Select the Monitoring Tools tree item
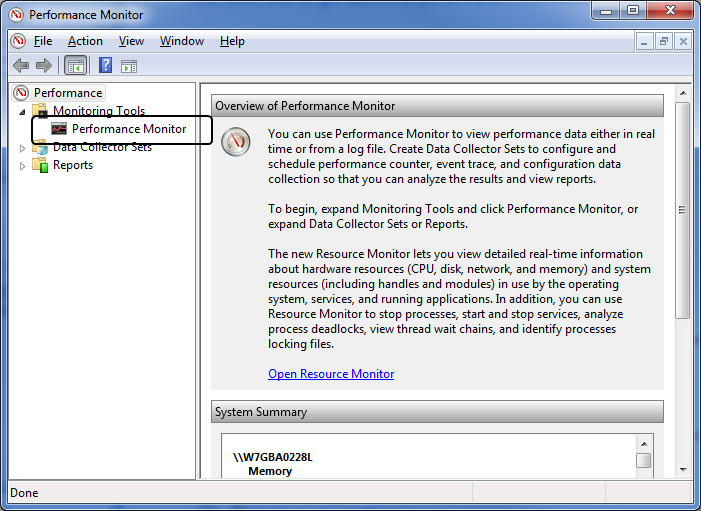The image size is (701, 511). 99,110
